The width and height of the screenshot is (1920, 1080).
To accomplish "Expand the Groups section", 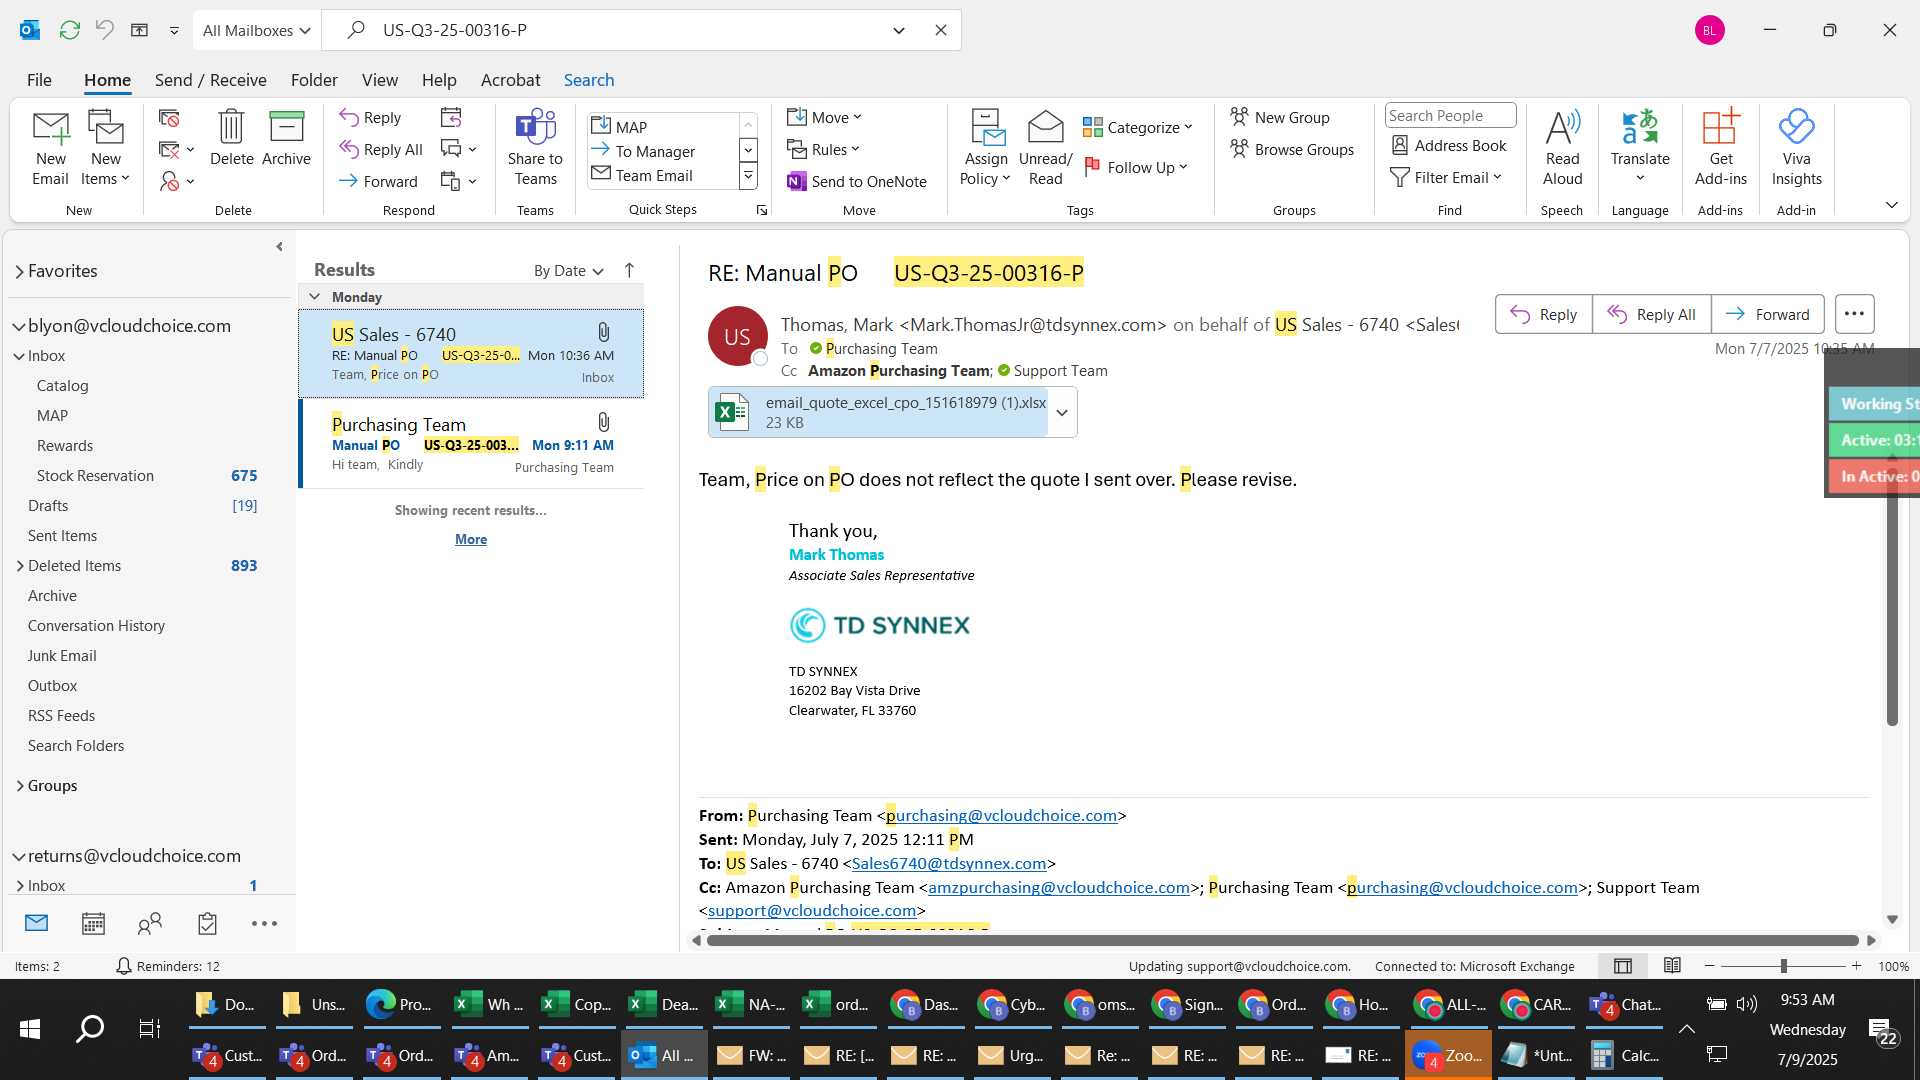I will (x=20, y=786).
